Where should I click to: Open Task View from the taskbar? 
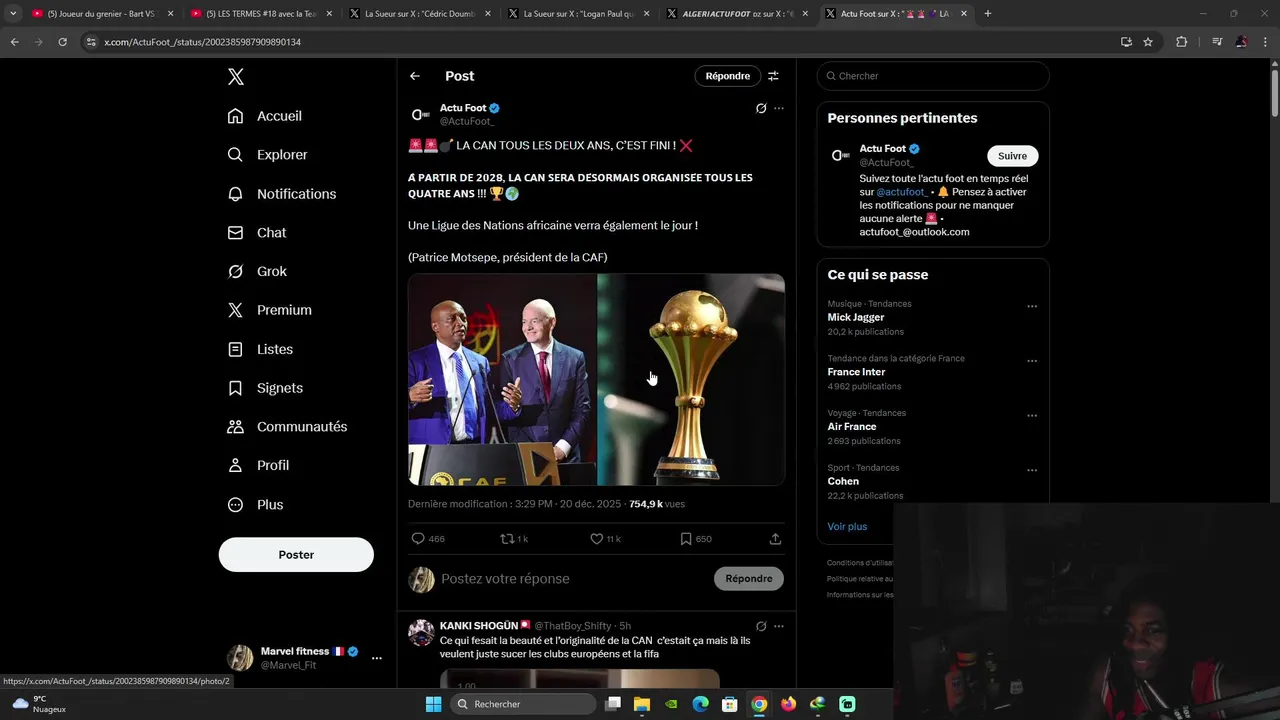point(613,705)
